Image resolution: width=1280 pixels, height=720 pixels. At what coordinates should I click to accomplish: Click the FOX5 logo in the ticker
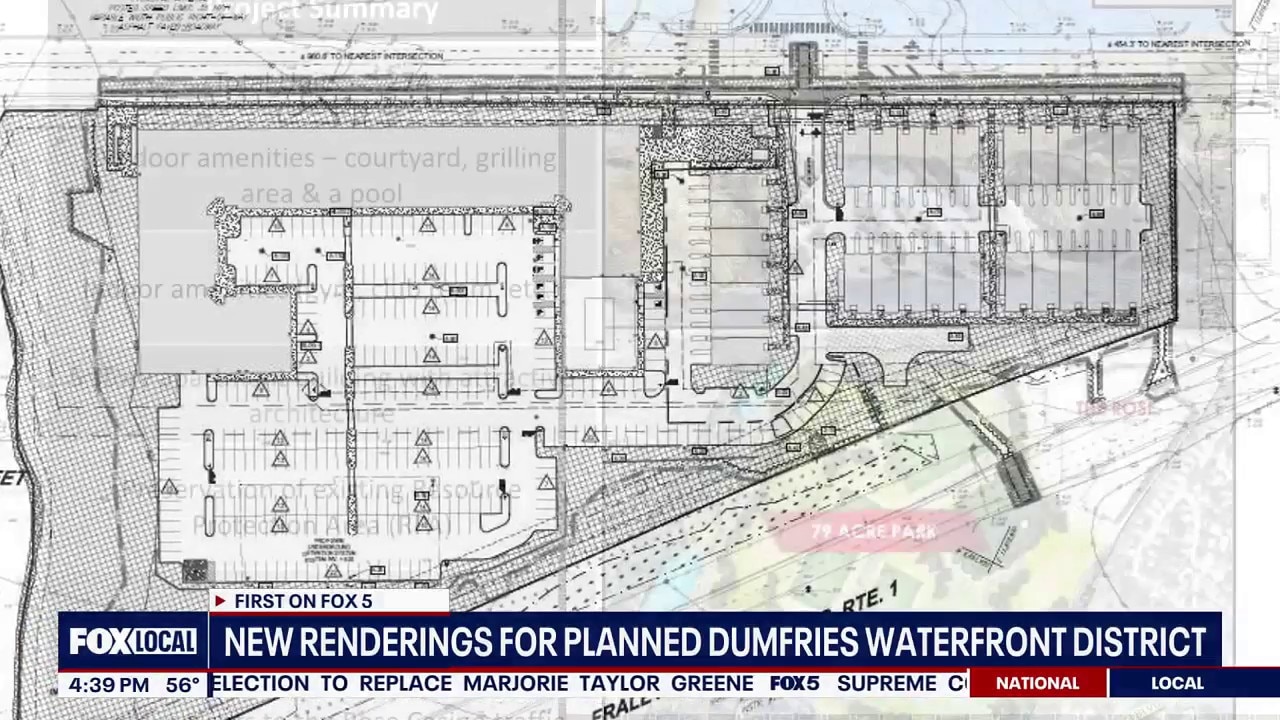click(795, 684)
